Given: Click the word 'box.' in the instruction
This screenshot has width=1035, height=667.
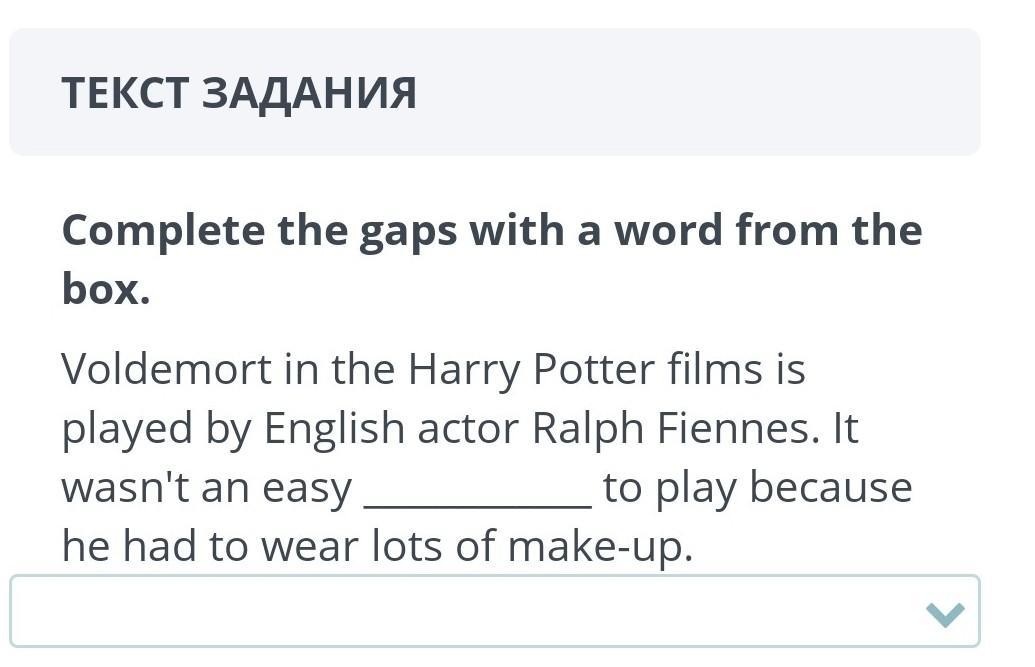Looking at the screenshot, I should point(105,290).
